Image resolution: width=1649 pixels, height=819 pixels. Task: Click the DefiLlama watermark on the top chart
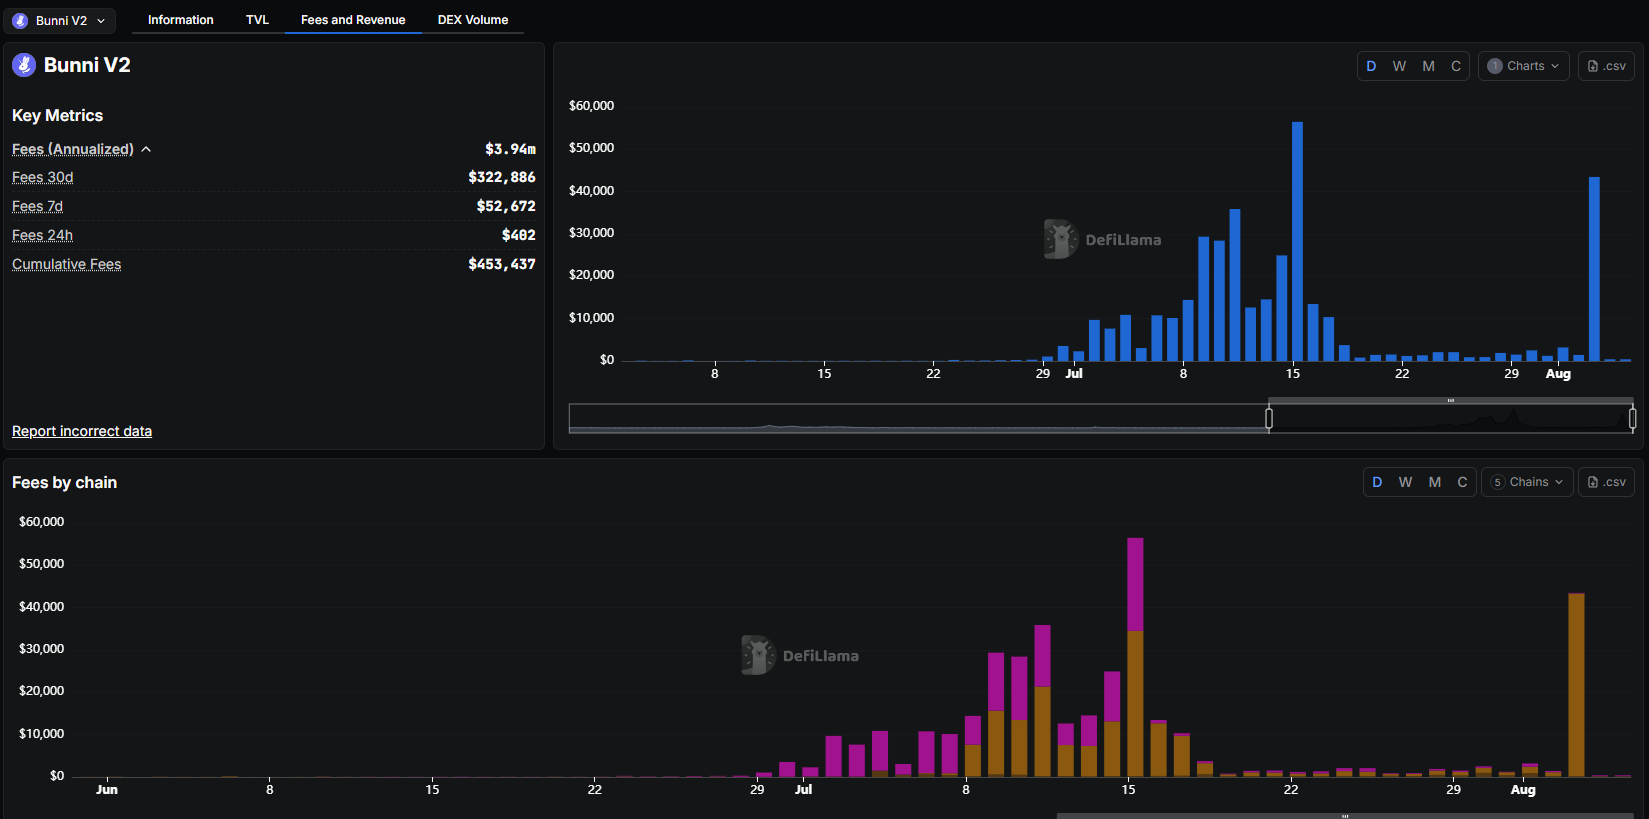tap(1103, 240)
